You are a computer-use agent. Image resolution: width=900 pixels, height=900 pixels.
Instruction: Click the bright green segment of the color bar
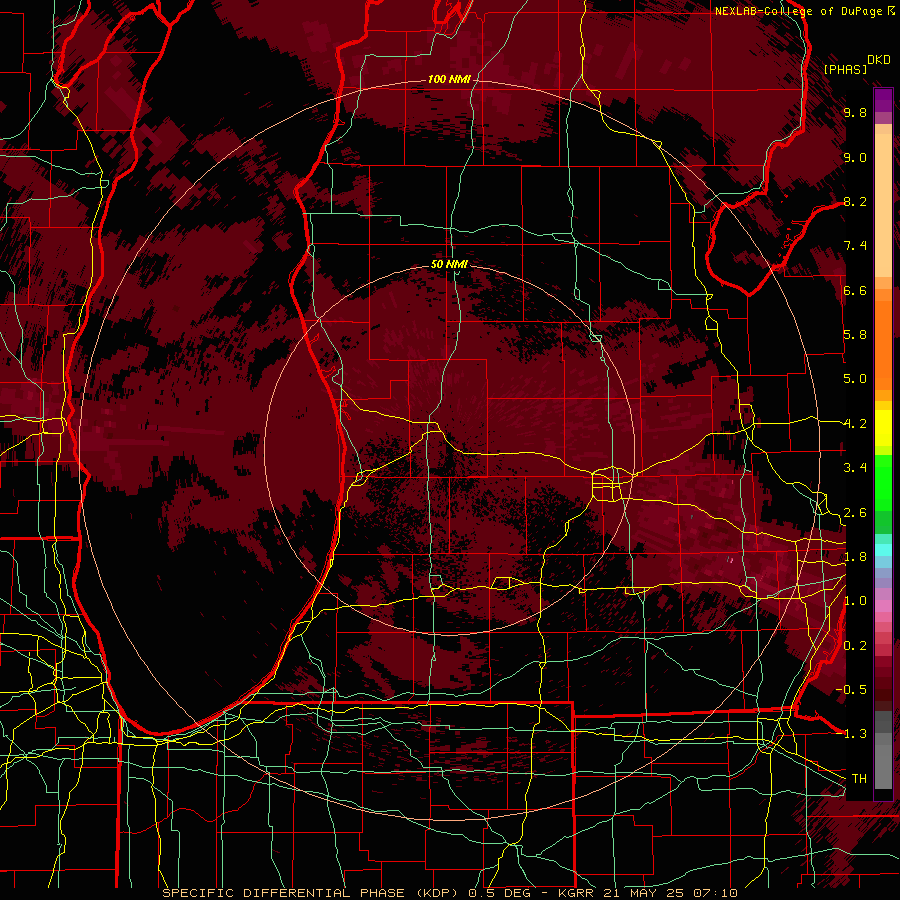tap(883, 482)
